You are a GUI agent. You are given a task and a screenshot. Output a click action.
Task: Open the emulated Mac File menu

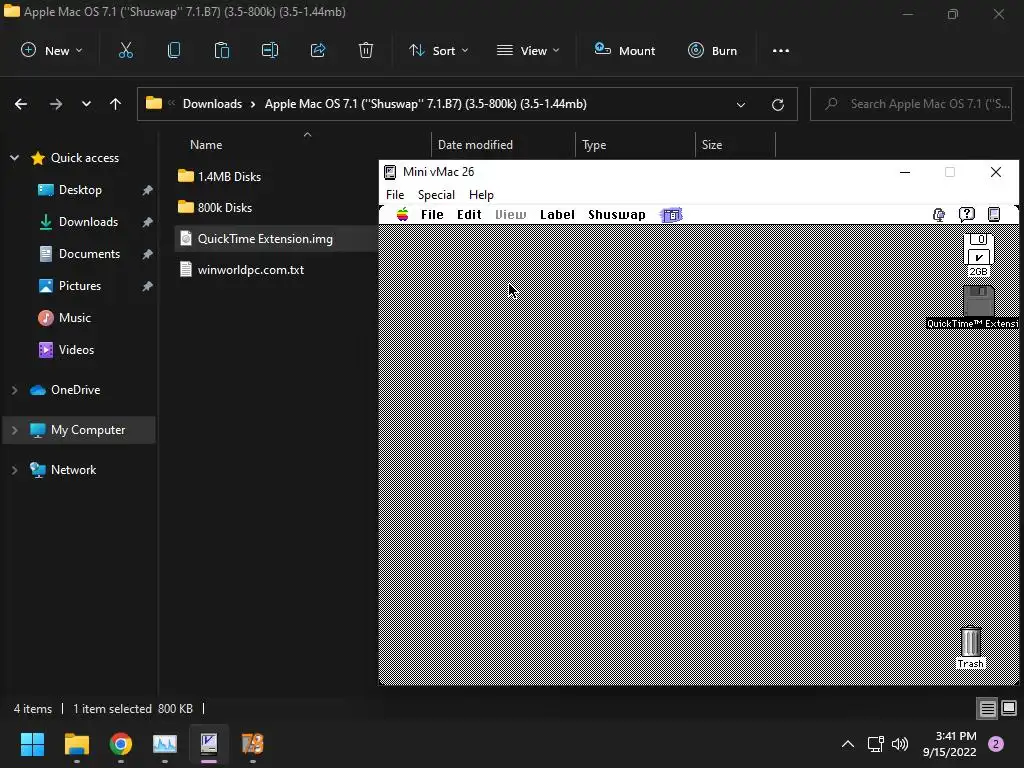coord(432,215)
